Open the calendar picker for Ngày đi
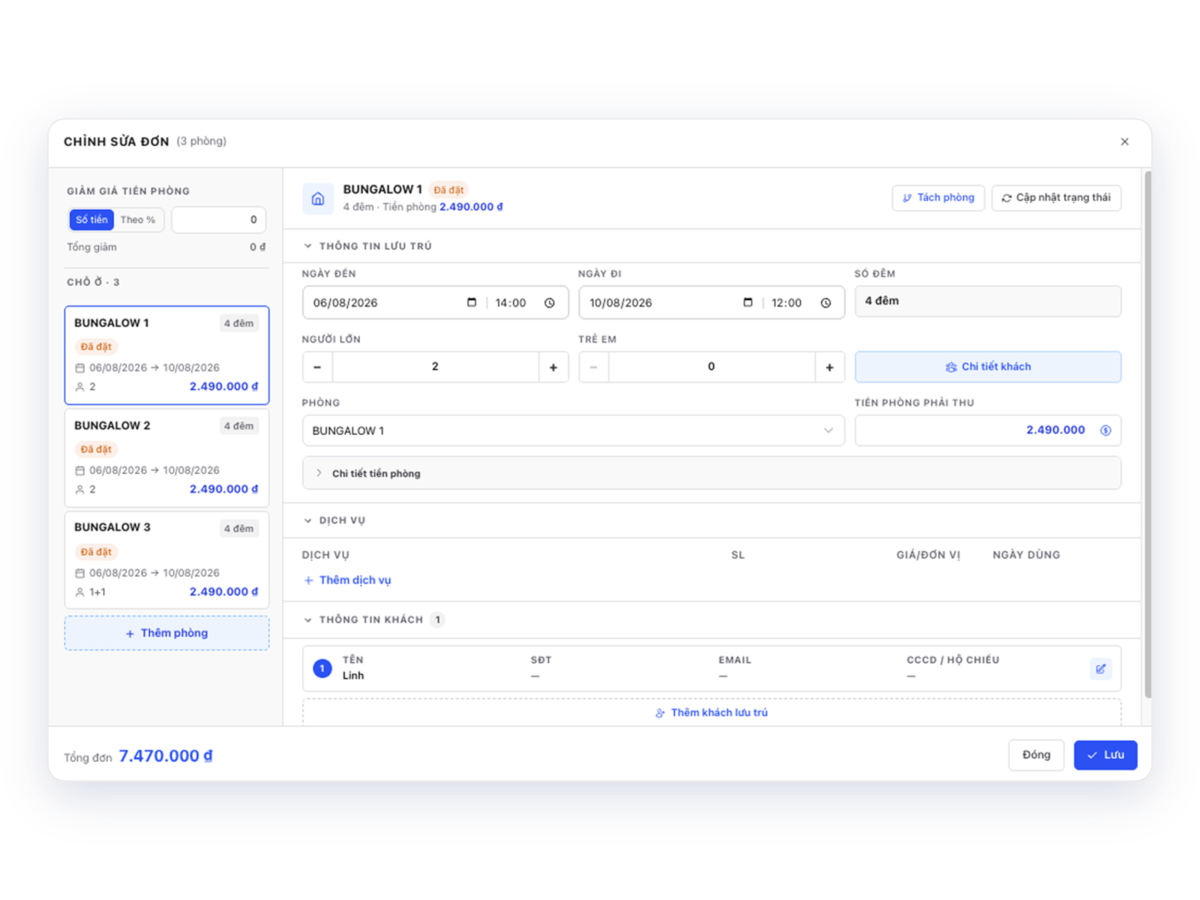Screen dimensions: 1200x900 [748, 303]
